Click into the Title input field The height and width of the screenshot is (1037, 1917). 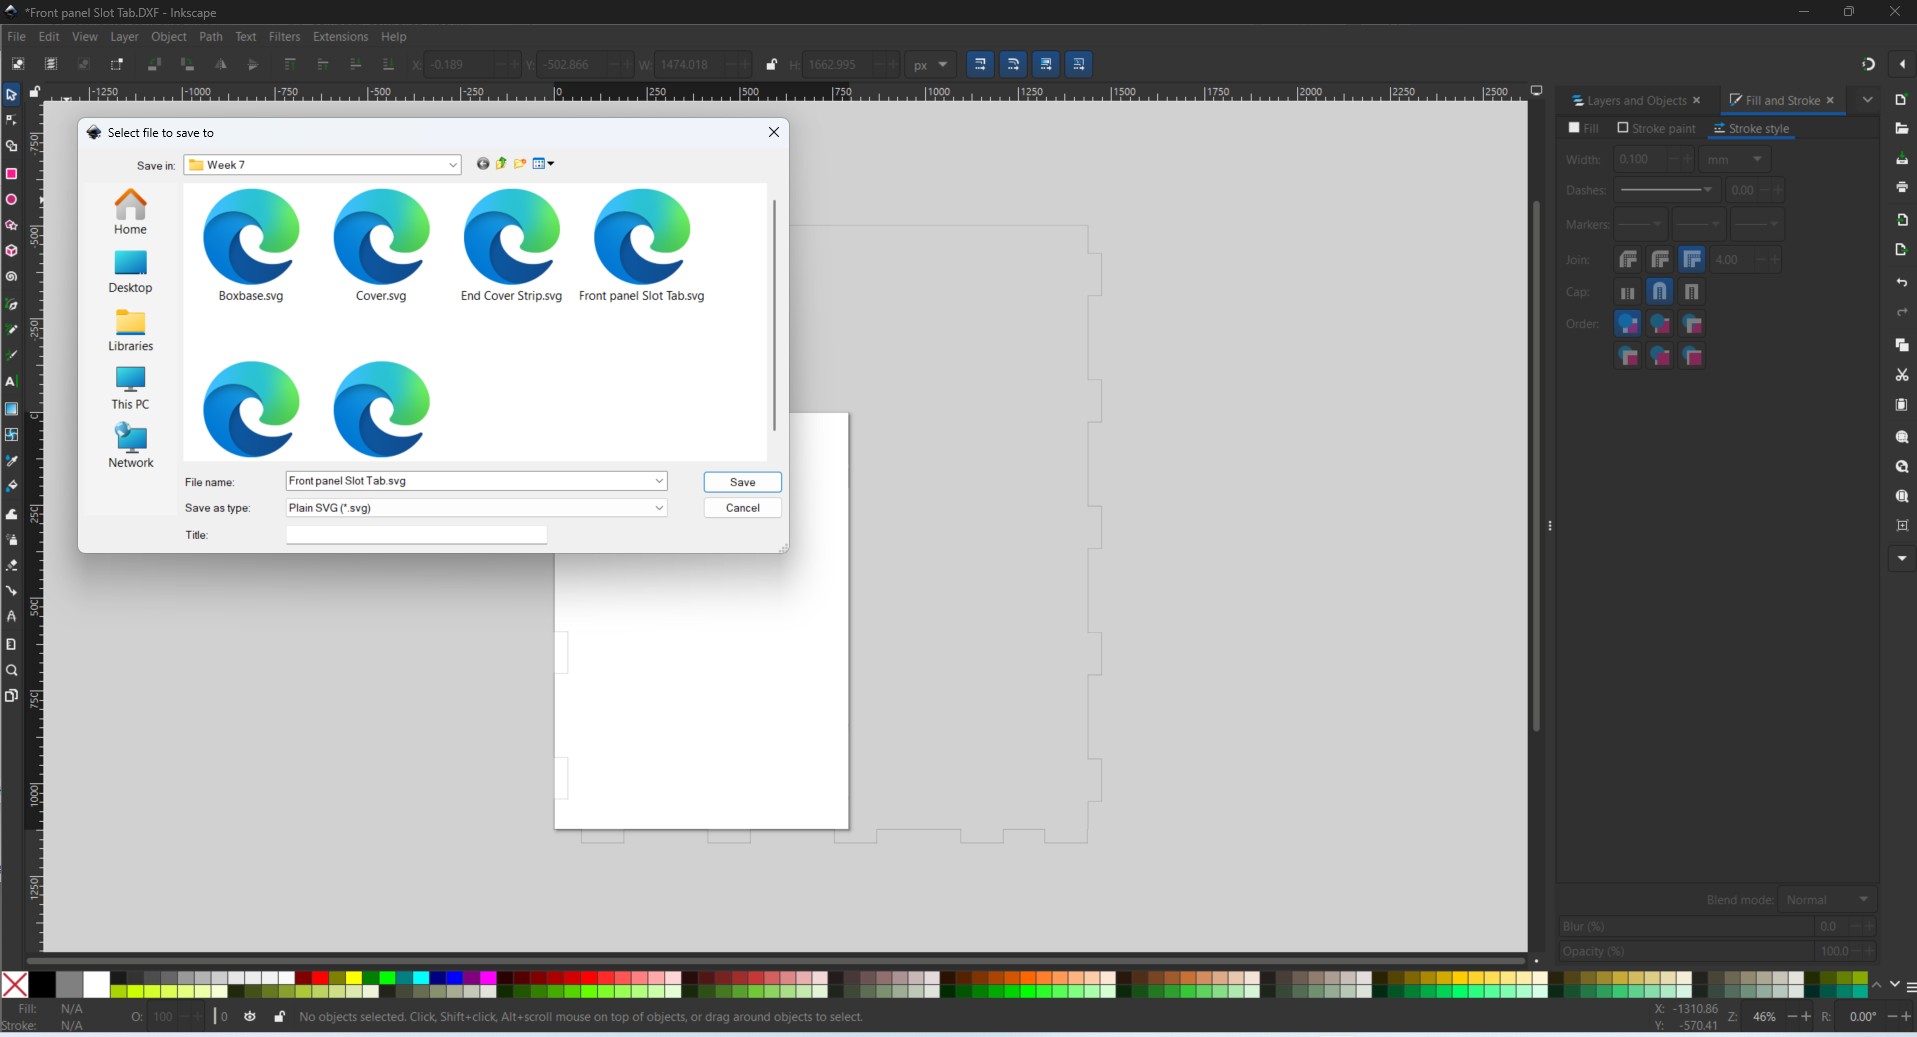click(x=416, y=535)
